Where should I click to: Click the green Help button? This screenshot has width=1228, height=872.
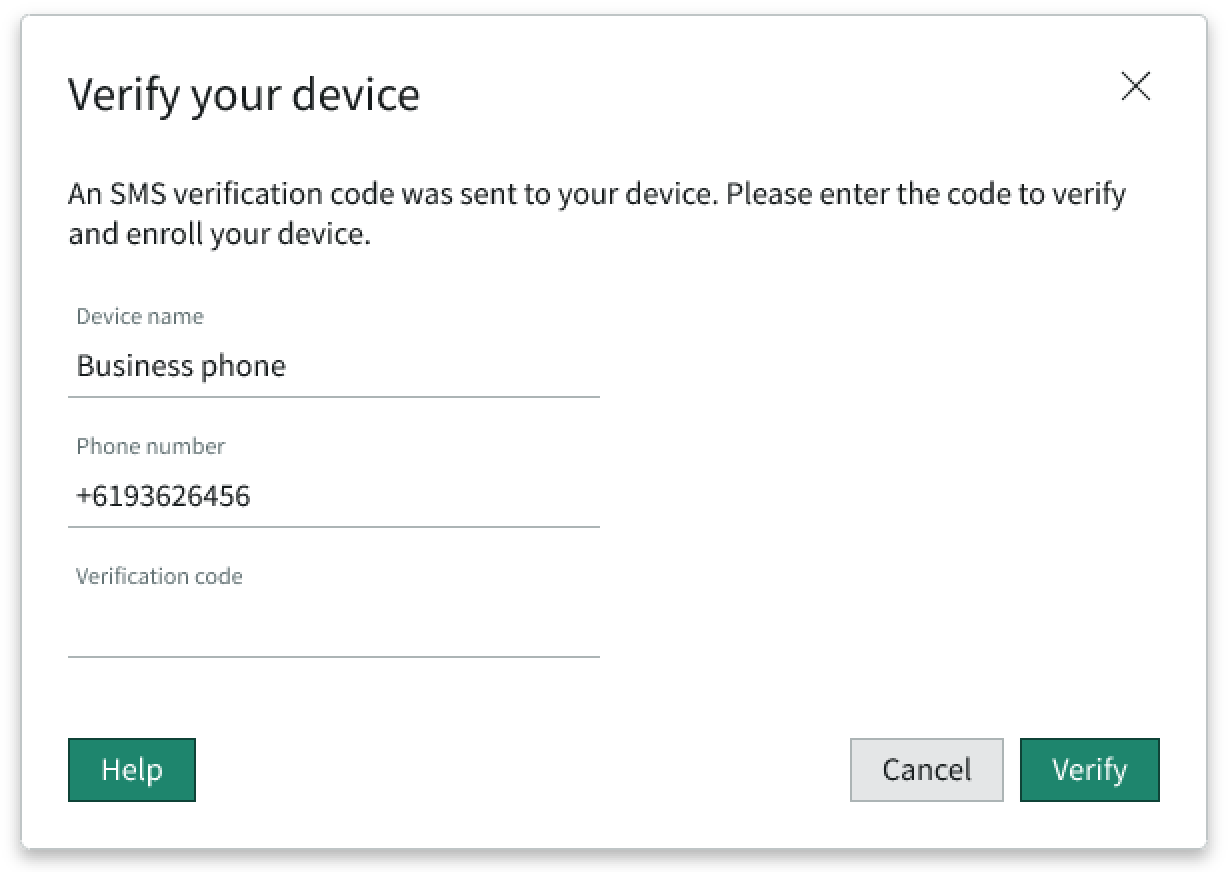(132, 770)
